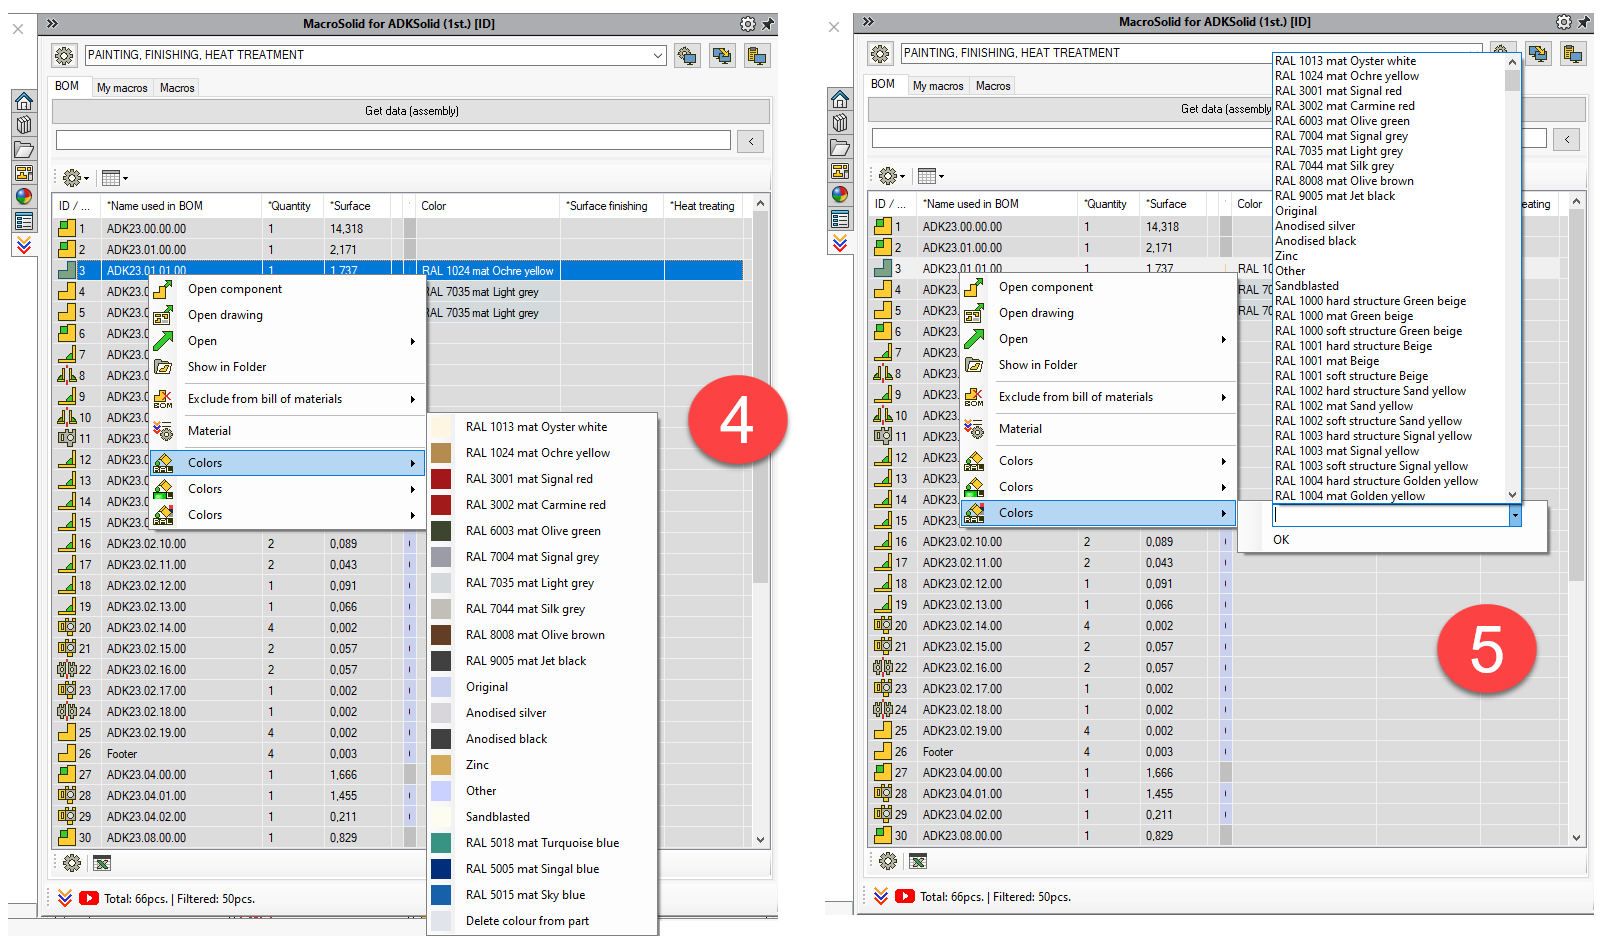The image size is (1605, 942).
Task: Click the search input field in left window
Action: [393, 141]
